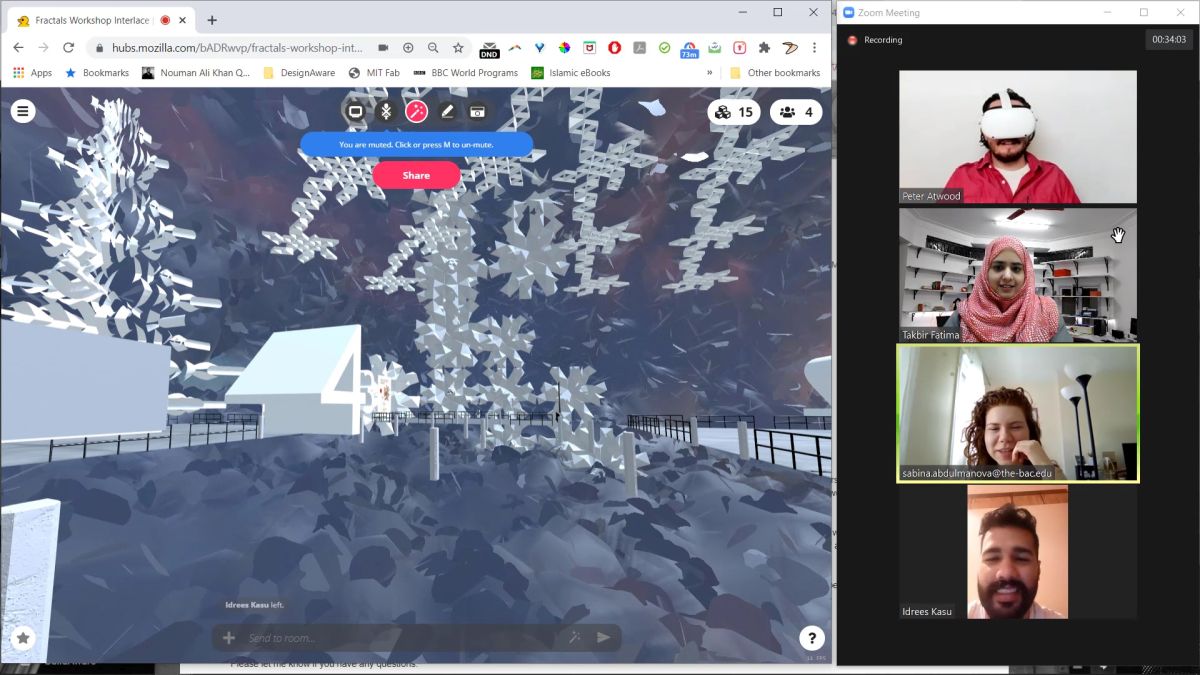Open the MIT Fab bookmark
This screenshot has height=675, width=1200.
click(x=374, y=73)
